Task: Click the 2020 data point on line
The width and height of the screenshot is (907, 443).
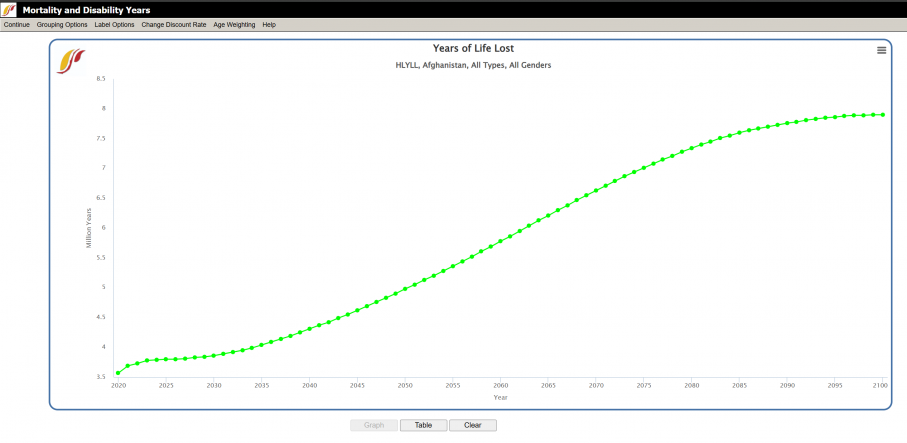Action: (118, 373)
